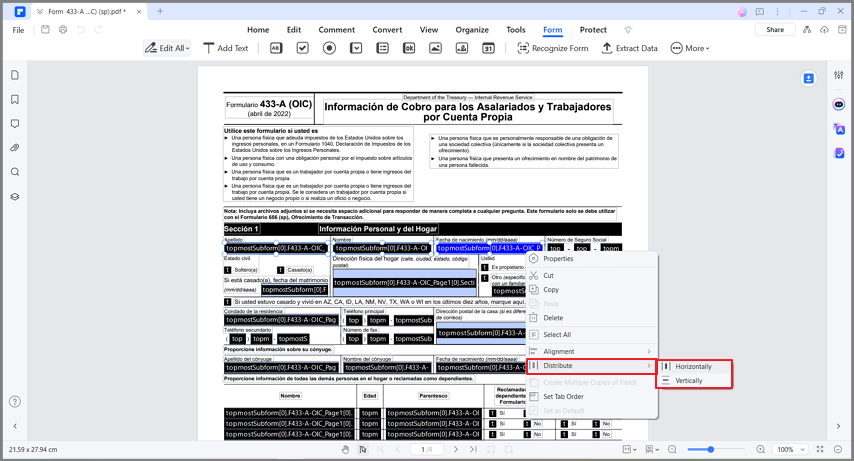Add a list box form control

(x=383, y=48)
